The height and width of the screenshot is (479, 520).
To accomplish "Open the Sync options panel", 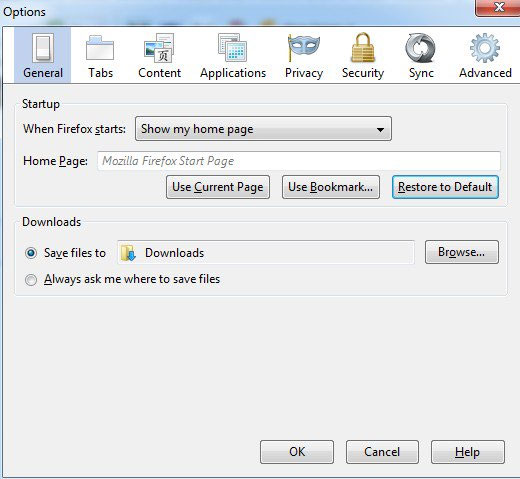I will [x=421, y=55].
